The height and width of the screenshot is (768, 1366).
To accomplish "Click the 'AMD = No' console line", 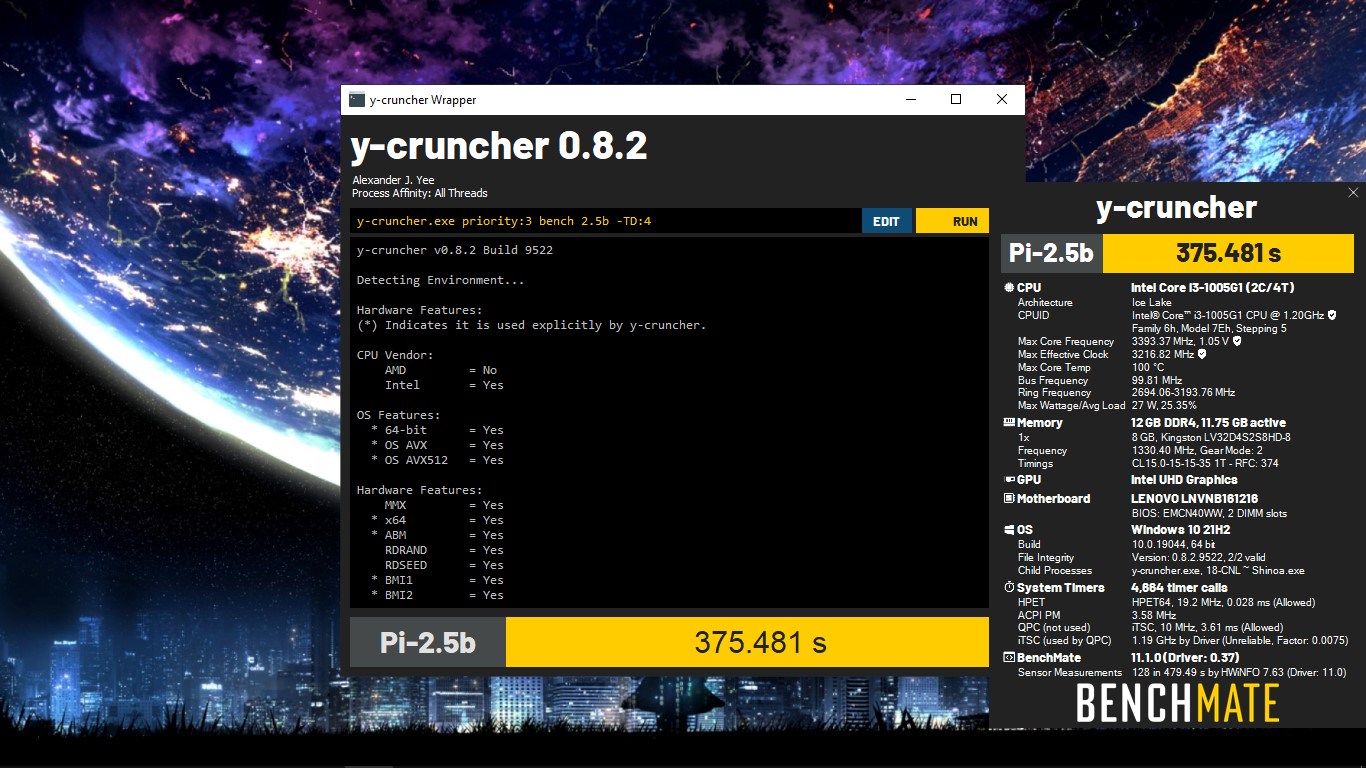I will pos(441,370).
